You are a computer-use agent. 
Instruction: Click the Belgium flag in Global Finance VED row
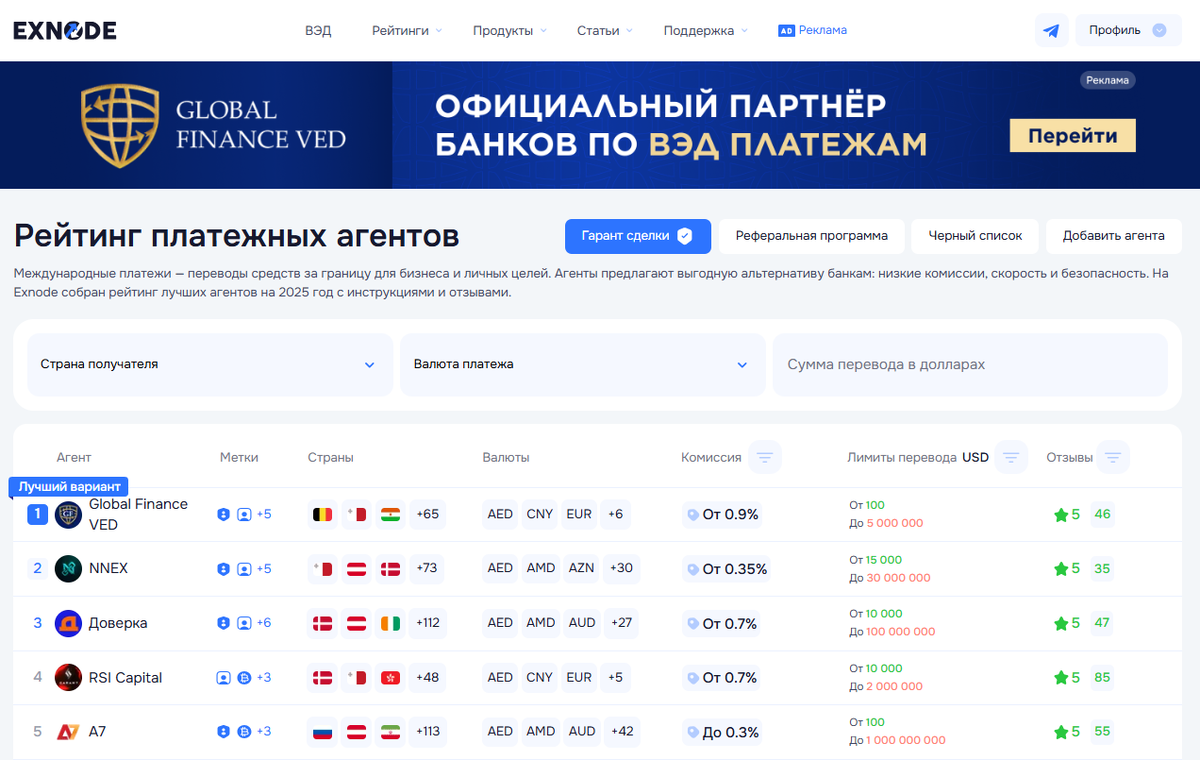(x=323, y=515)
